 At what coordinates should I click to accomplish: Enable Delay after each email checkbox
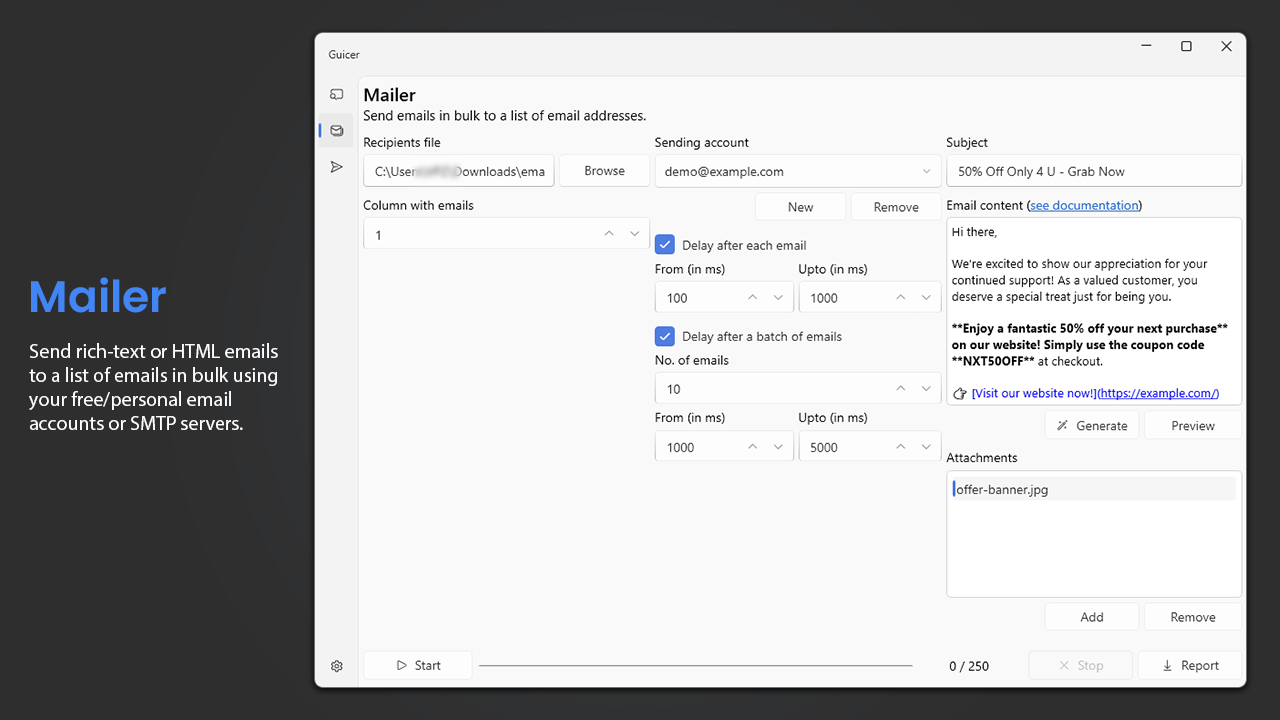pyautogui.click(x=665, y=245)
